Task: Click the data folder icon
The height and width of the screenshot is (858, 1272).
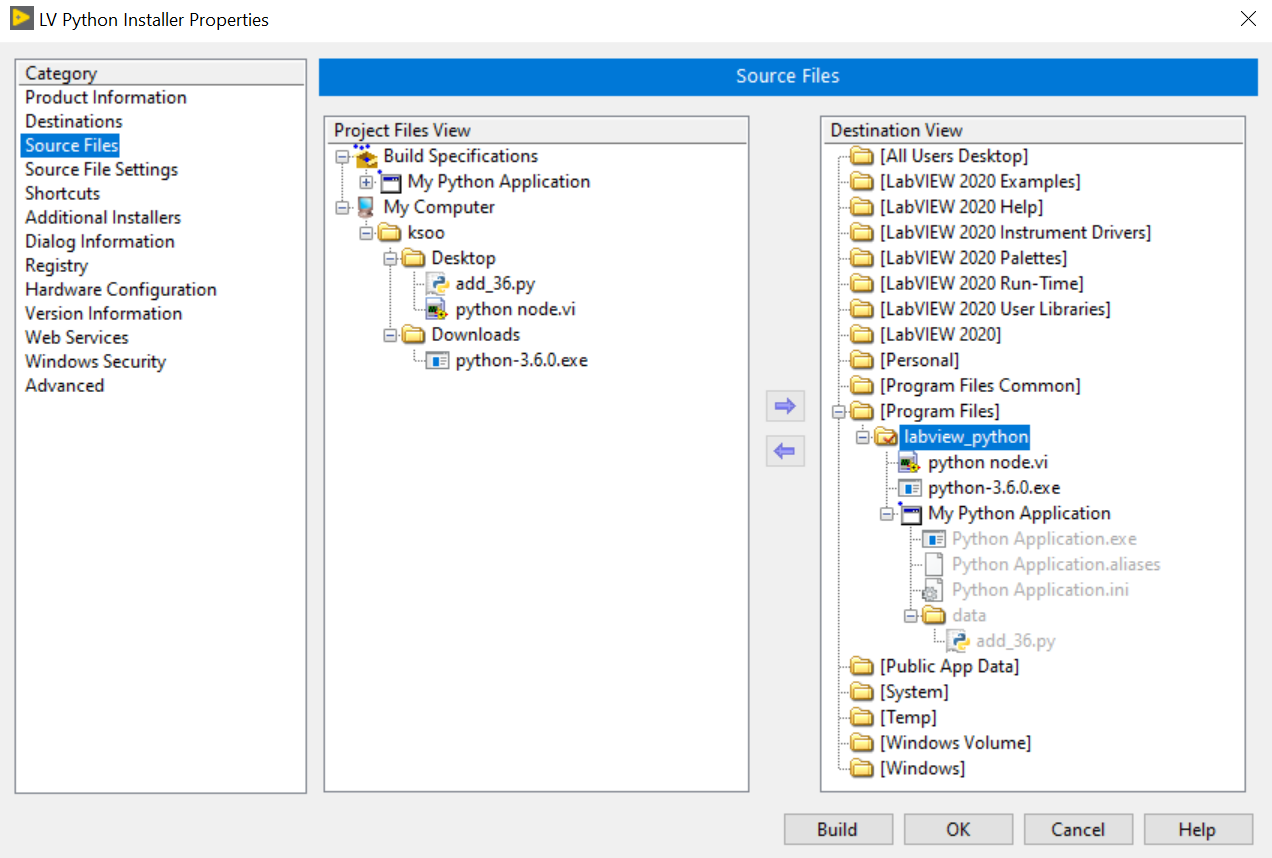Action: pos(934,615)
